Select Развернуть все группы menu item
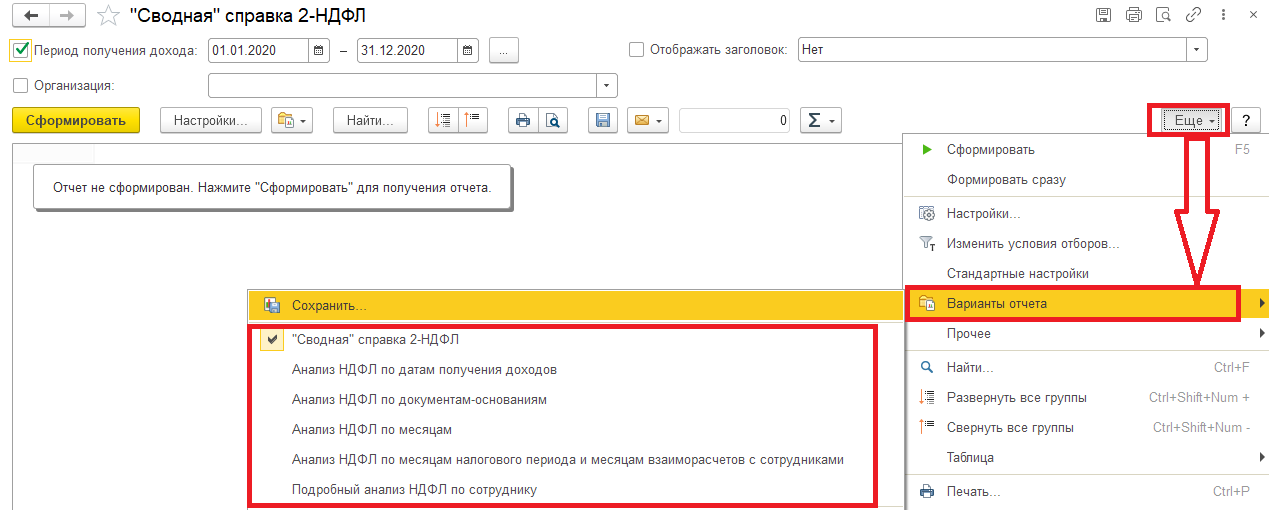Viewport: 1269px width, 510px height. tap(1085, 397)
